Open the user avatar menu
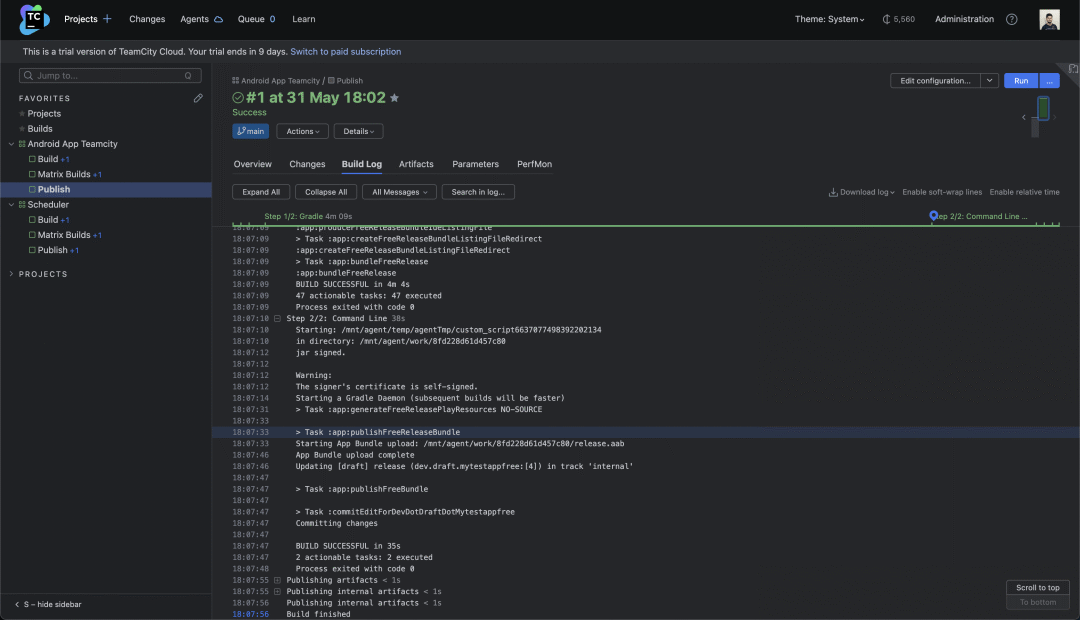Viewport: 1080px width, 620px height. [1049, 19]
